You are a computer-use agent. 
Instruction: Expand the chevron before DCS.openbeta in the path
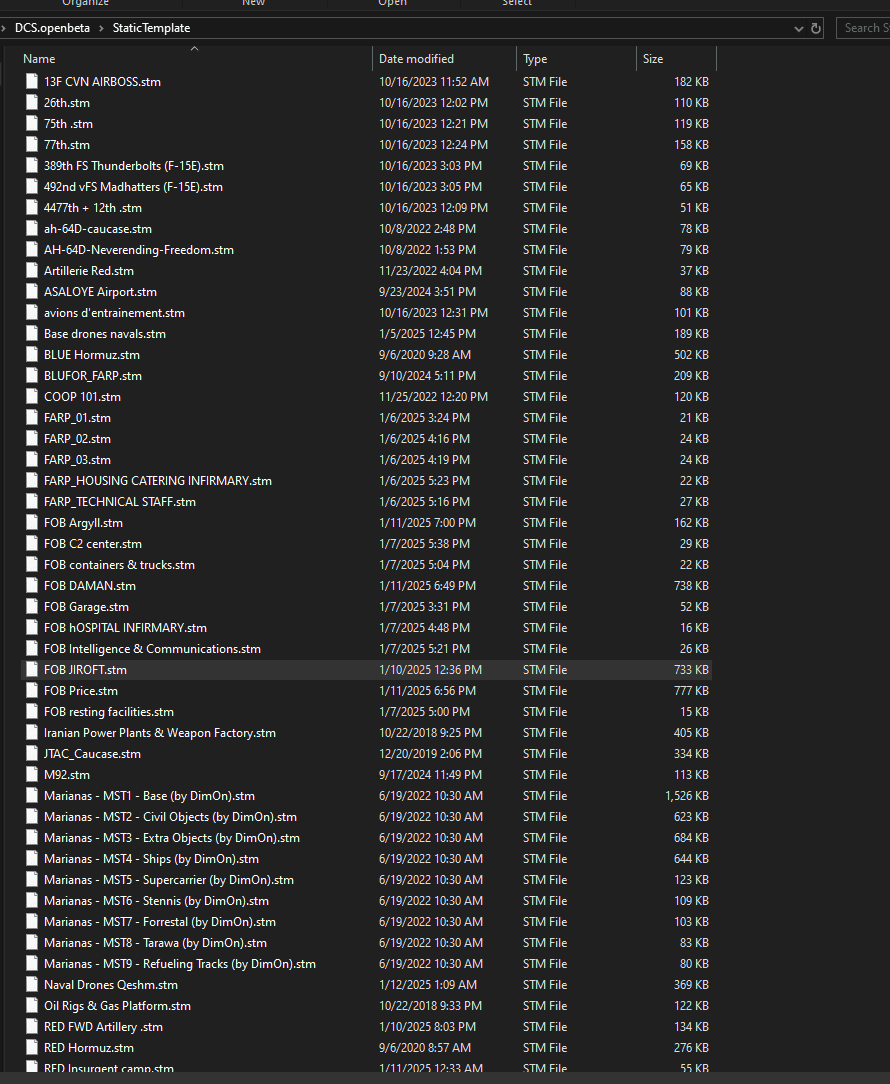pos(3,28)
